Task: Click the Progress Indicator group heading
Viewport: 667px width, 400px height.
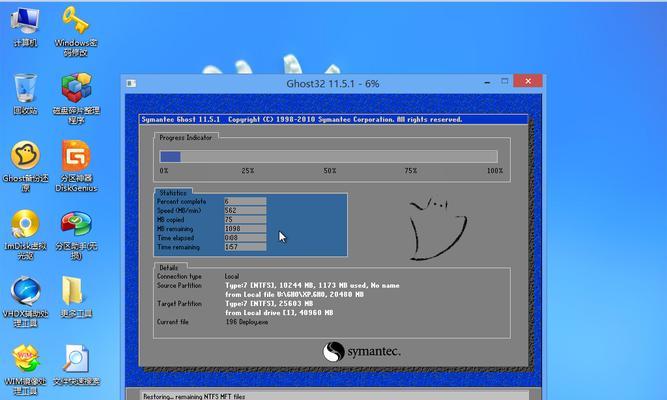Action: click(x=185, y=137)
